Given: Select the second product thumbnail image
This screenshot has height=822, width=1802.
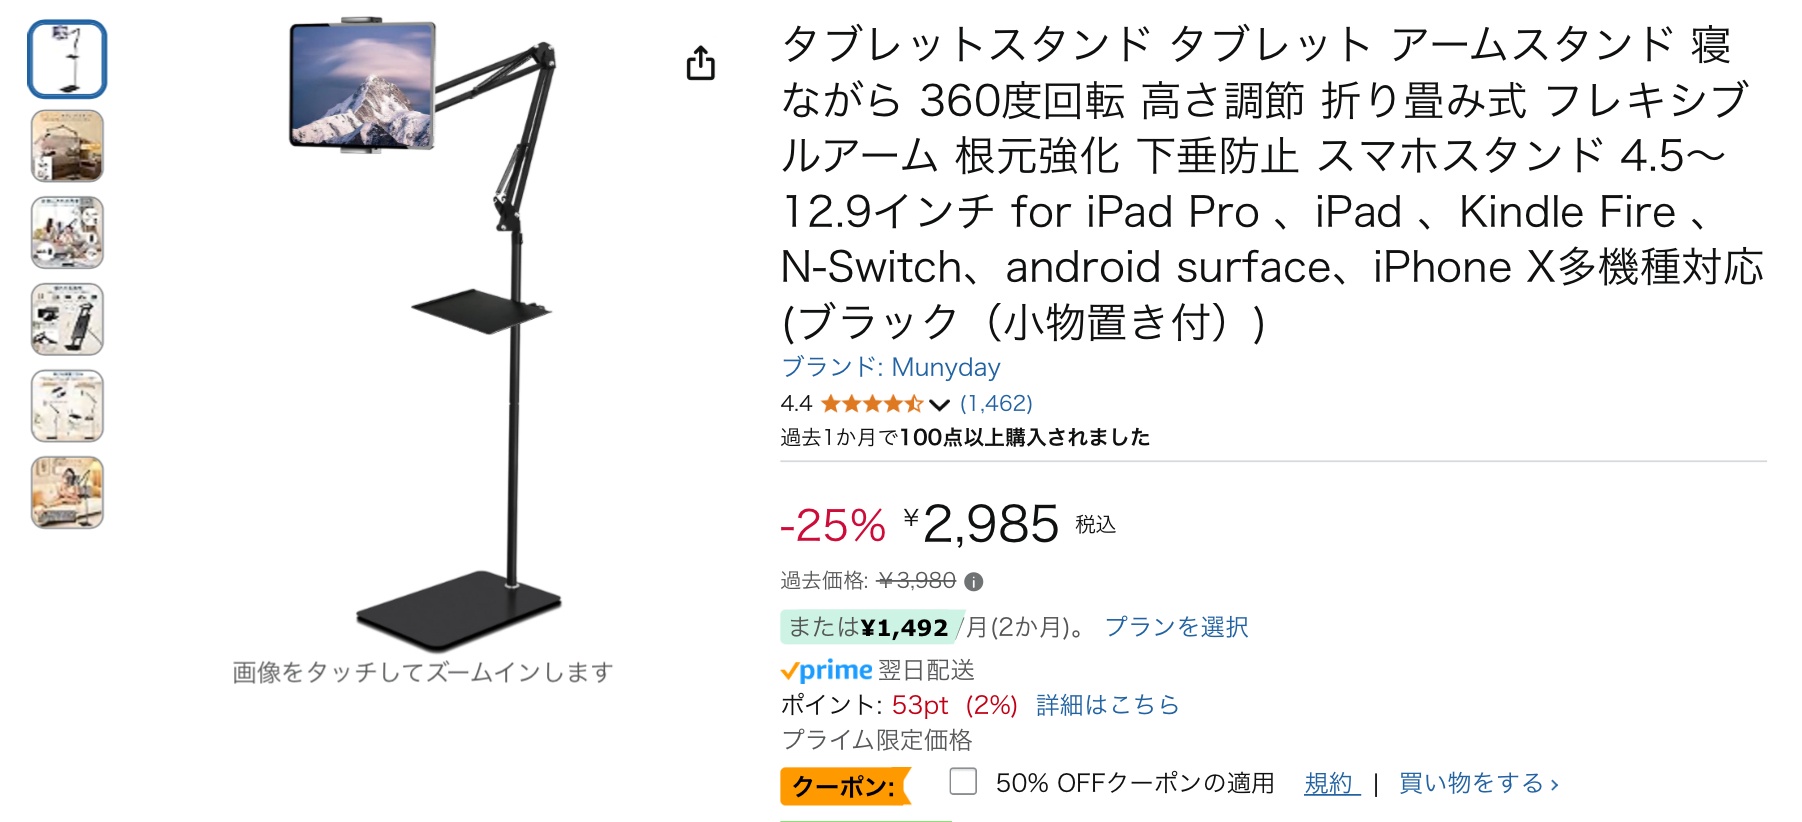Looking at the screenshot, I should point(67,146).
